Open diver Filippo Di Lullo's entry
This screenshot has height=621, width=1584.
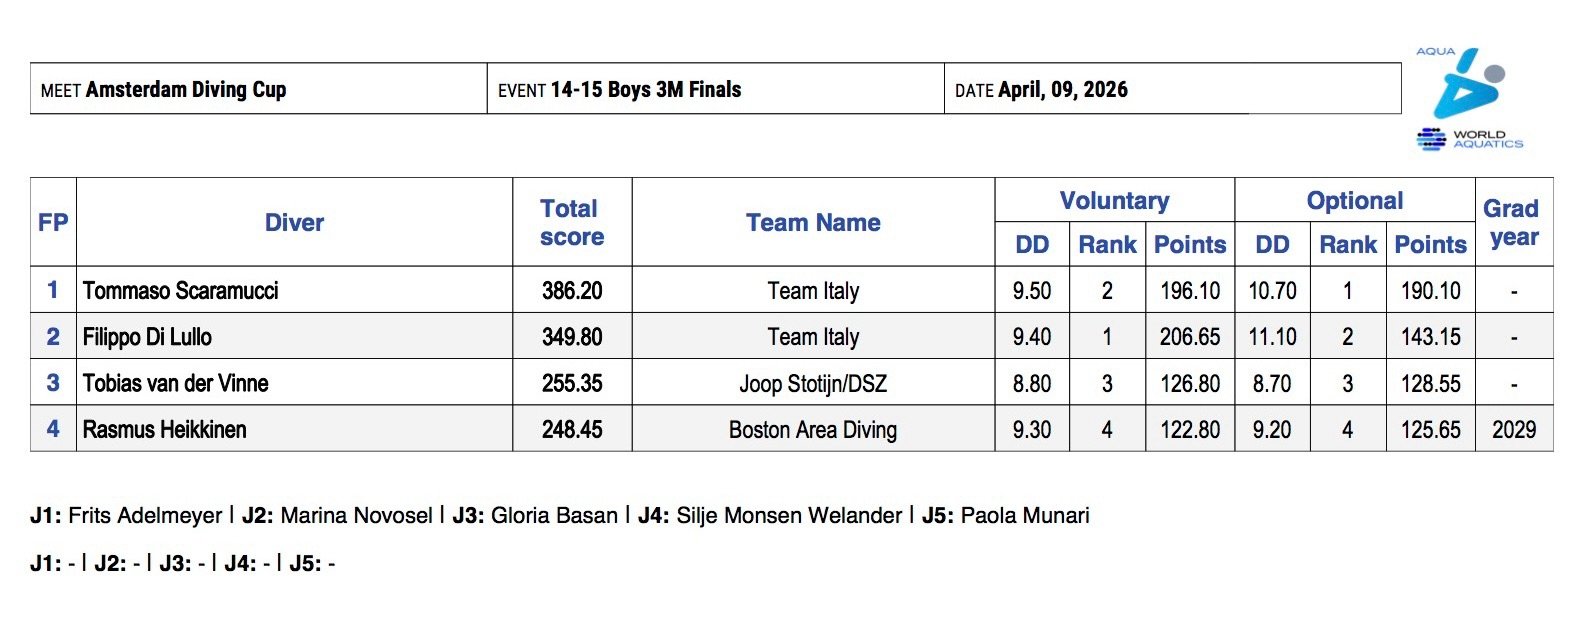point(147,337)
